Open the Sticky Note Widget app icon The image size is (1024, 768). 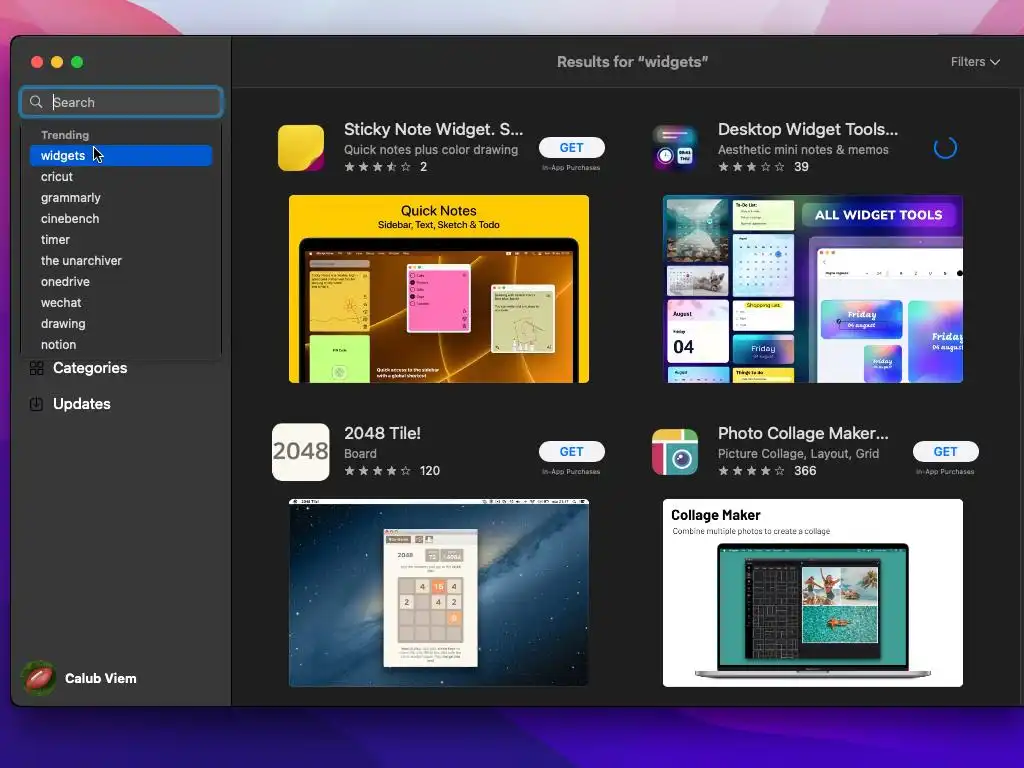click(300, 148)
